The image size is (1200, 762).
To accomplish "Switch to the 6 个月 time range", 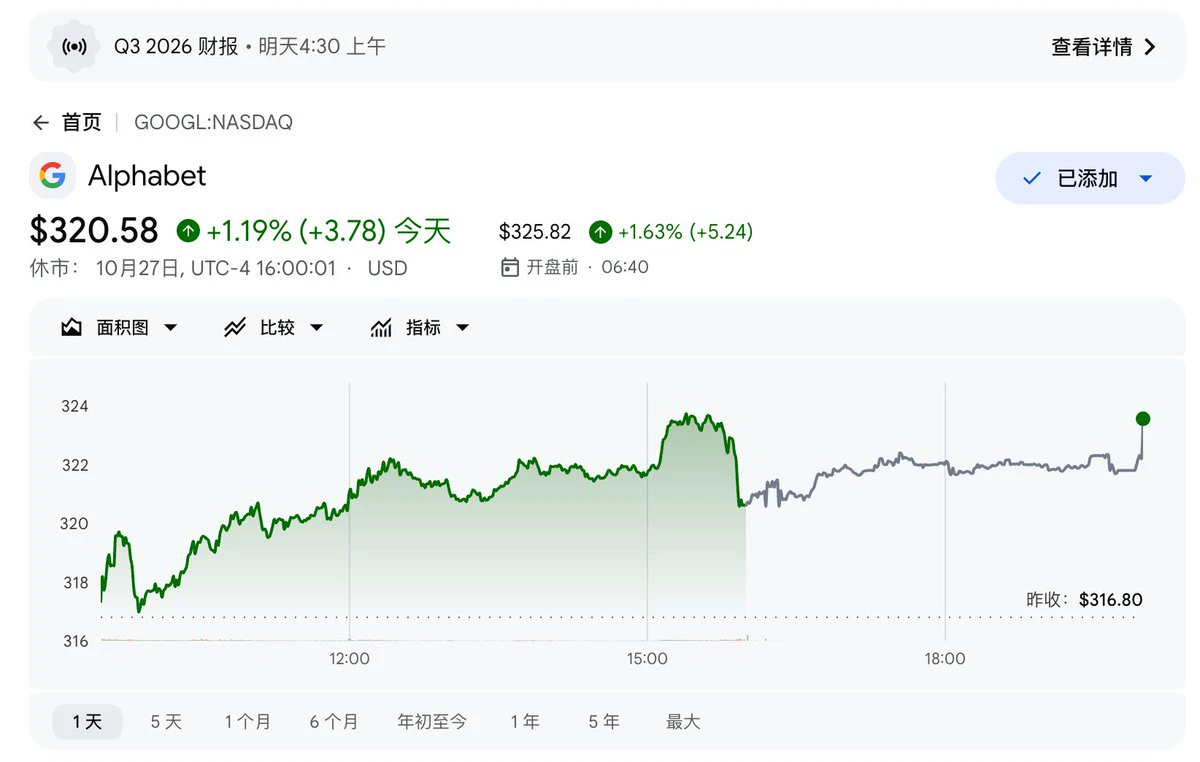I will point(334,721).
